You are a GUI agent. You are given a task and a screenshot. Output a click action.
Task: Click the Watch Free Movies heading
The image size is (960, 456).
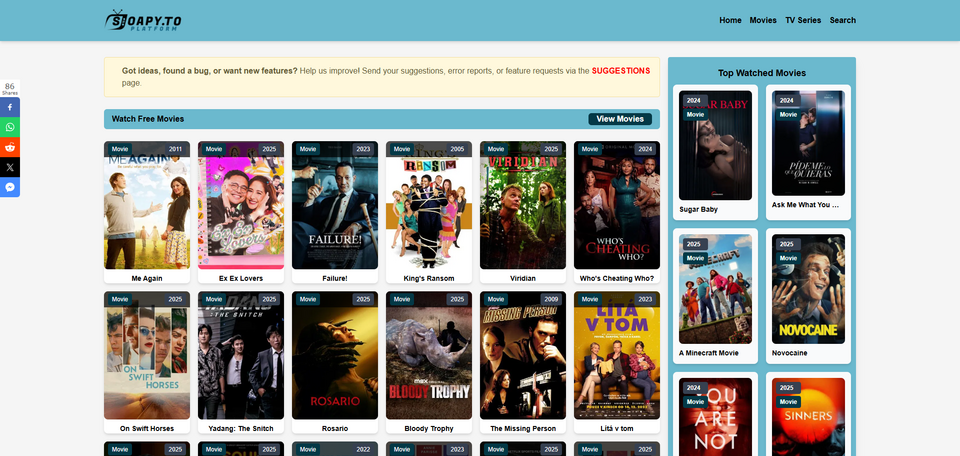tap(148, 119)
